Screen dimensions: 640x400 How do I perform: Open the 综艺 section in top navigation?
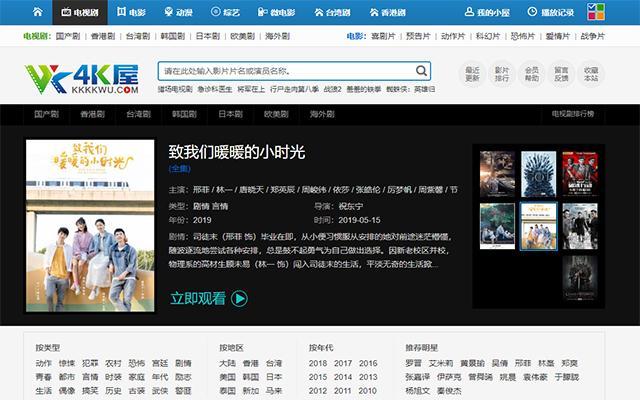click(225, 12)
